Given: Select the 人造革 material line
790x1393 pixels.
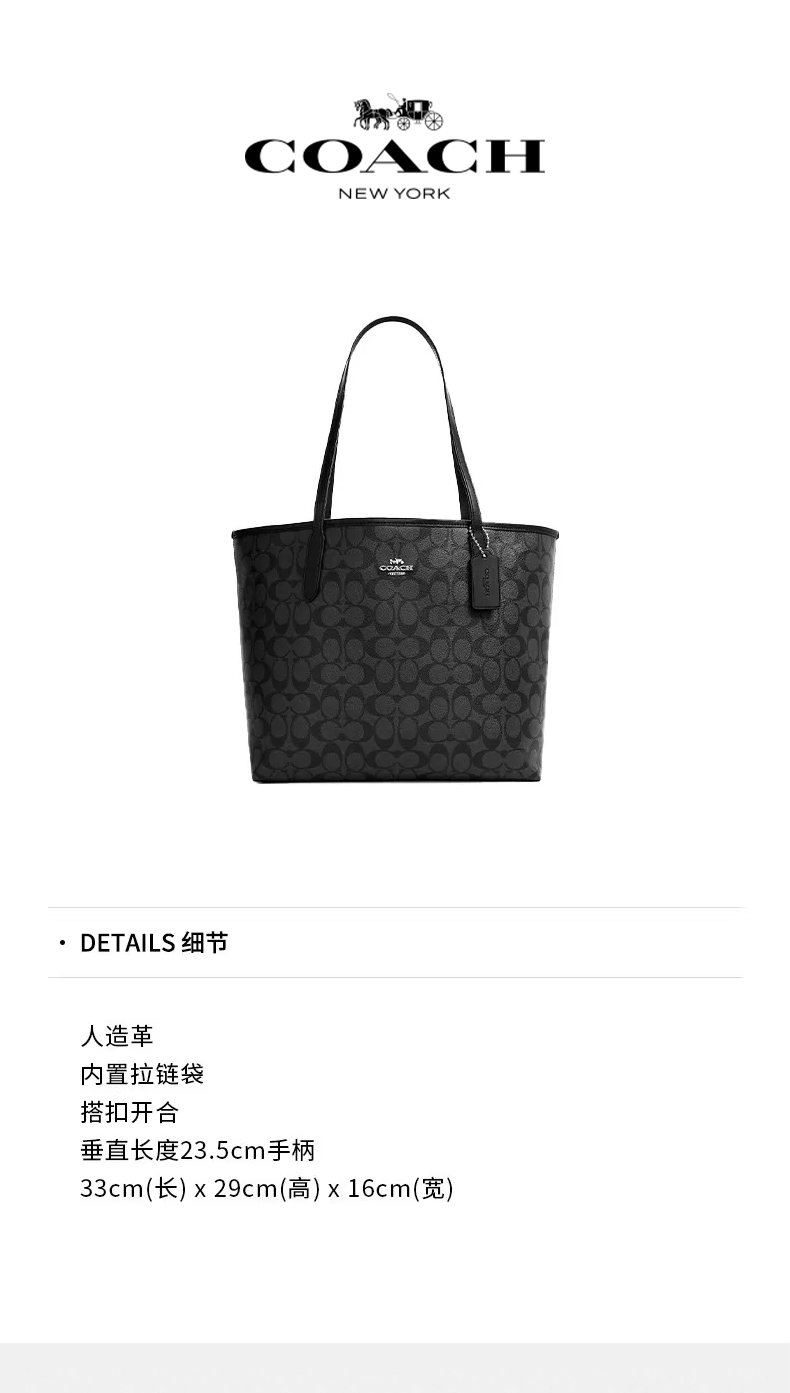Looking at the screenshot, I should pos(117,1036).
